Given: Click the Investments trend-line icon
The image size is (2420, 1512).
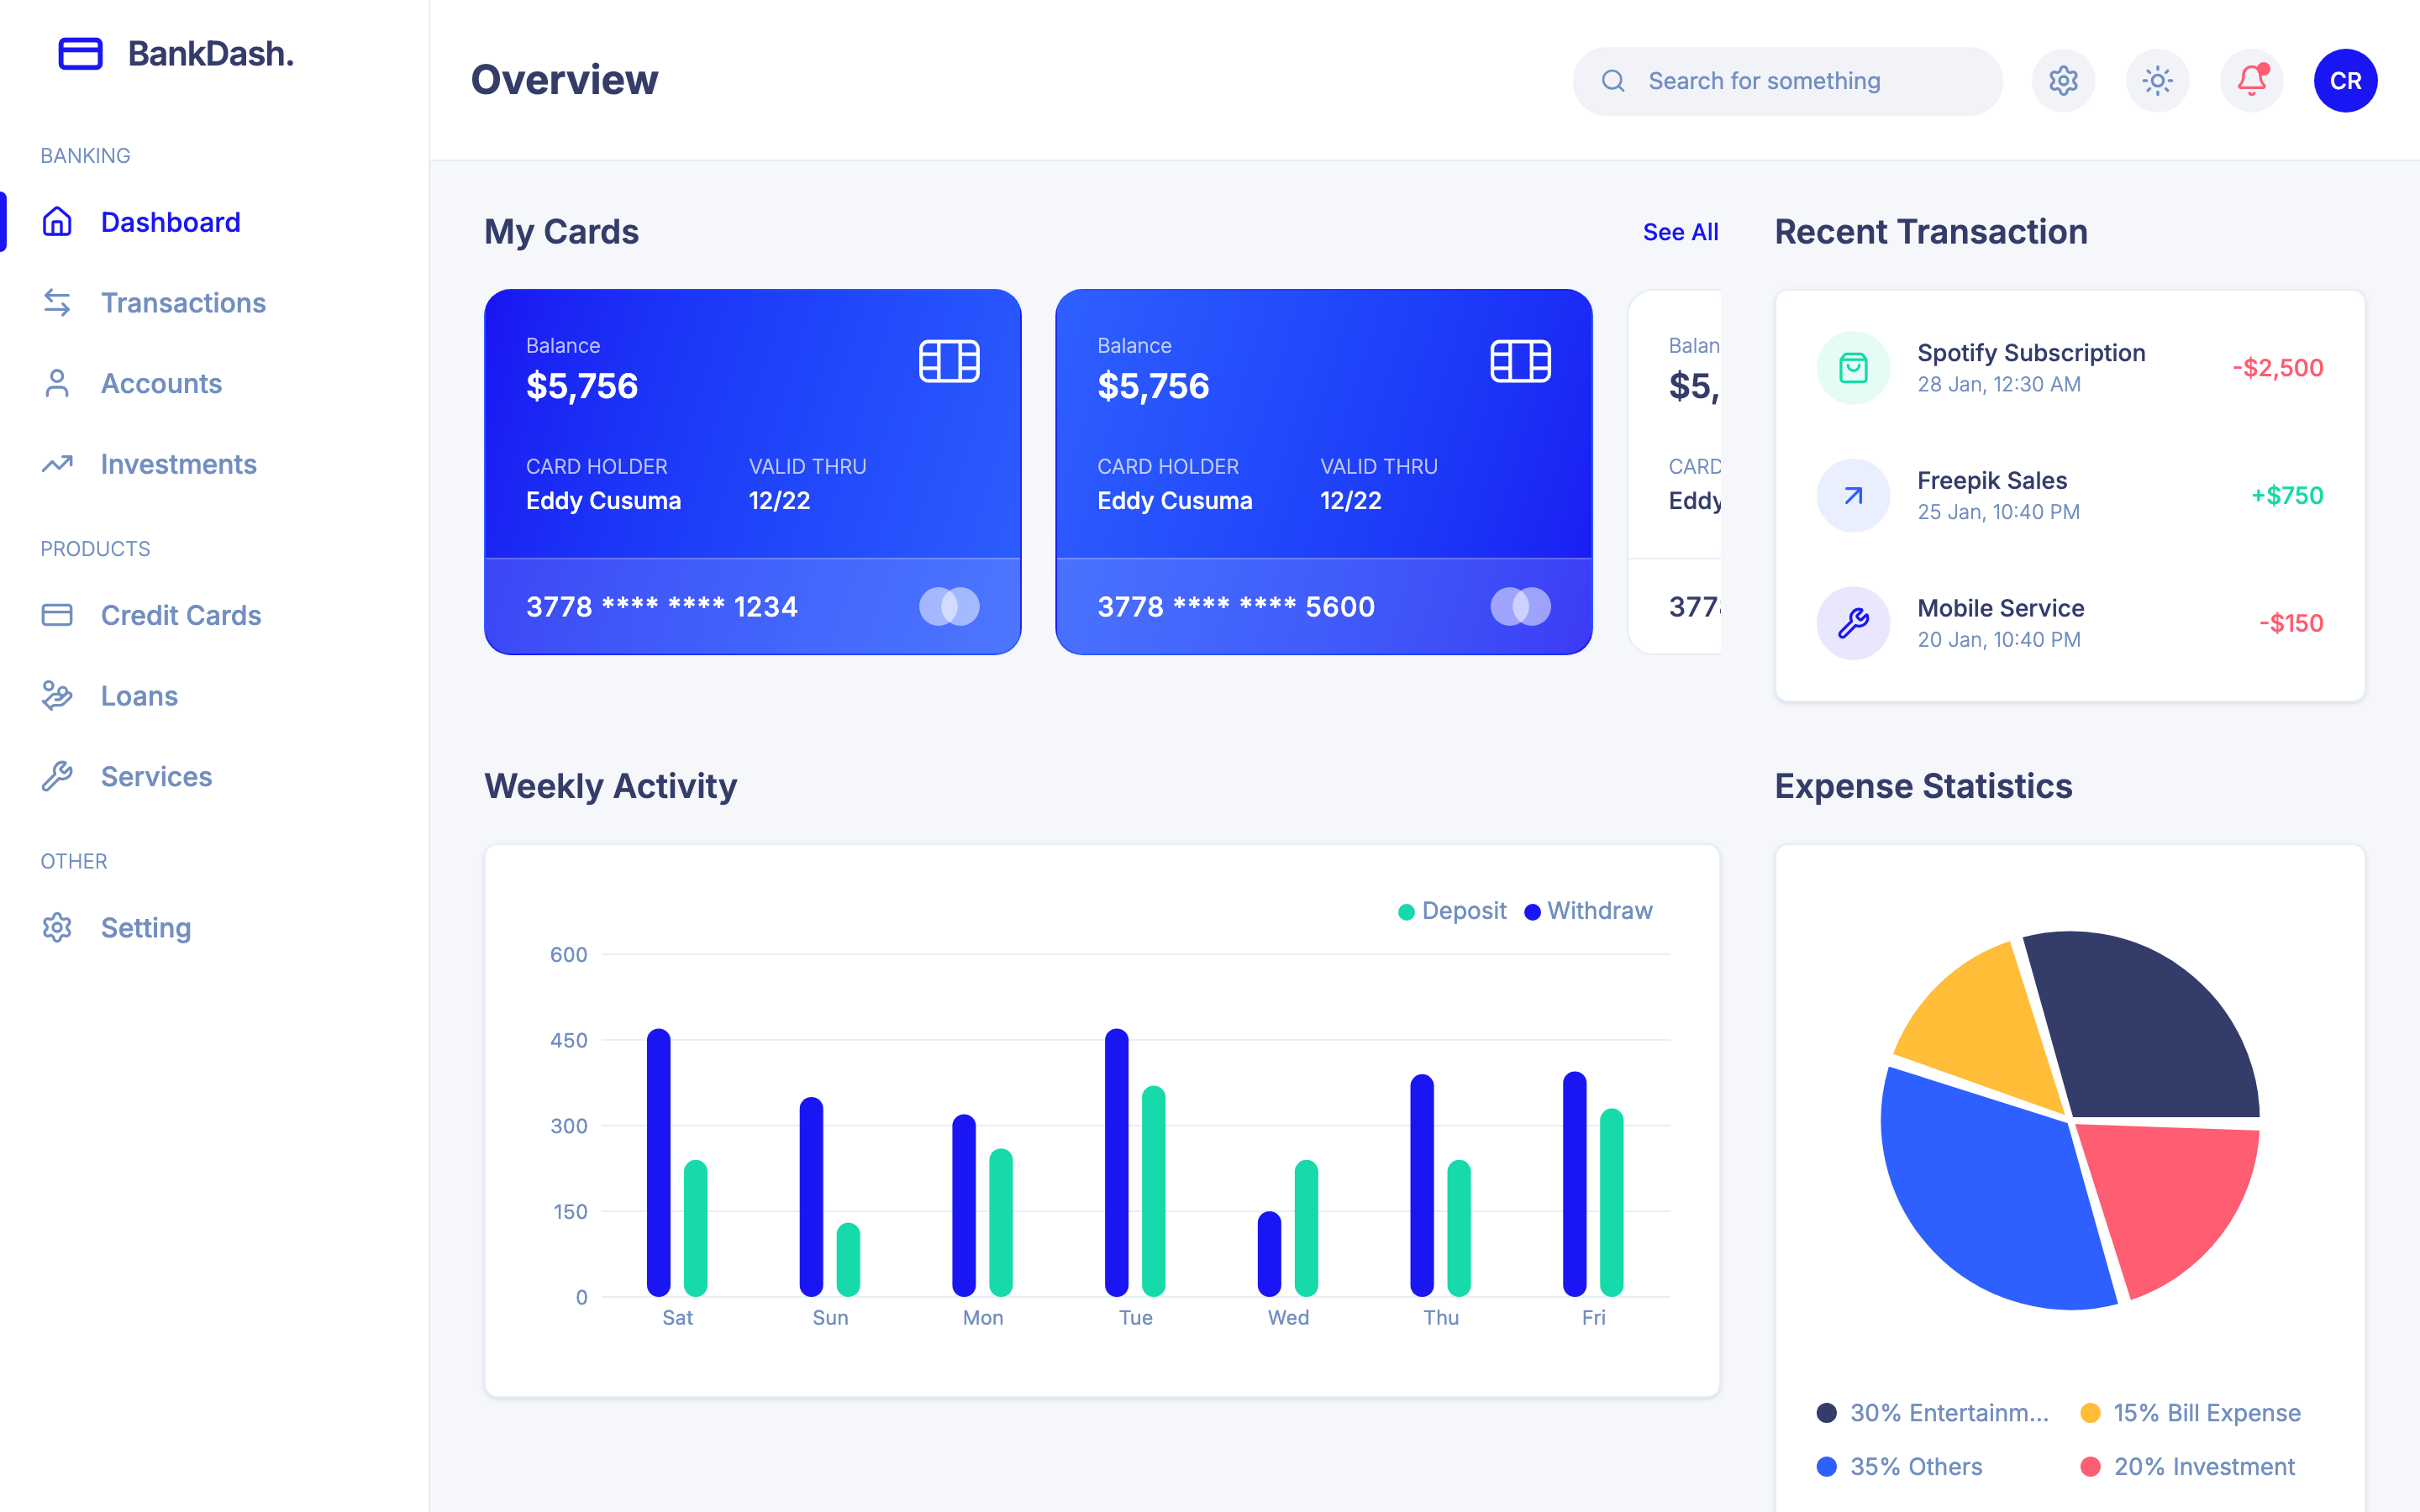Looking at the screenshot, I should pos(57,464).
